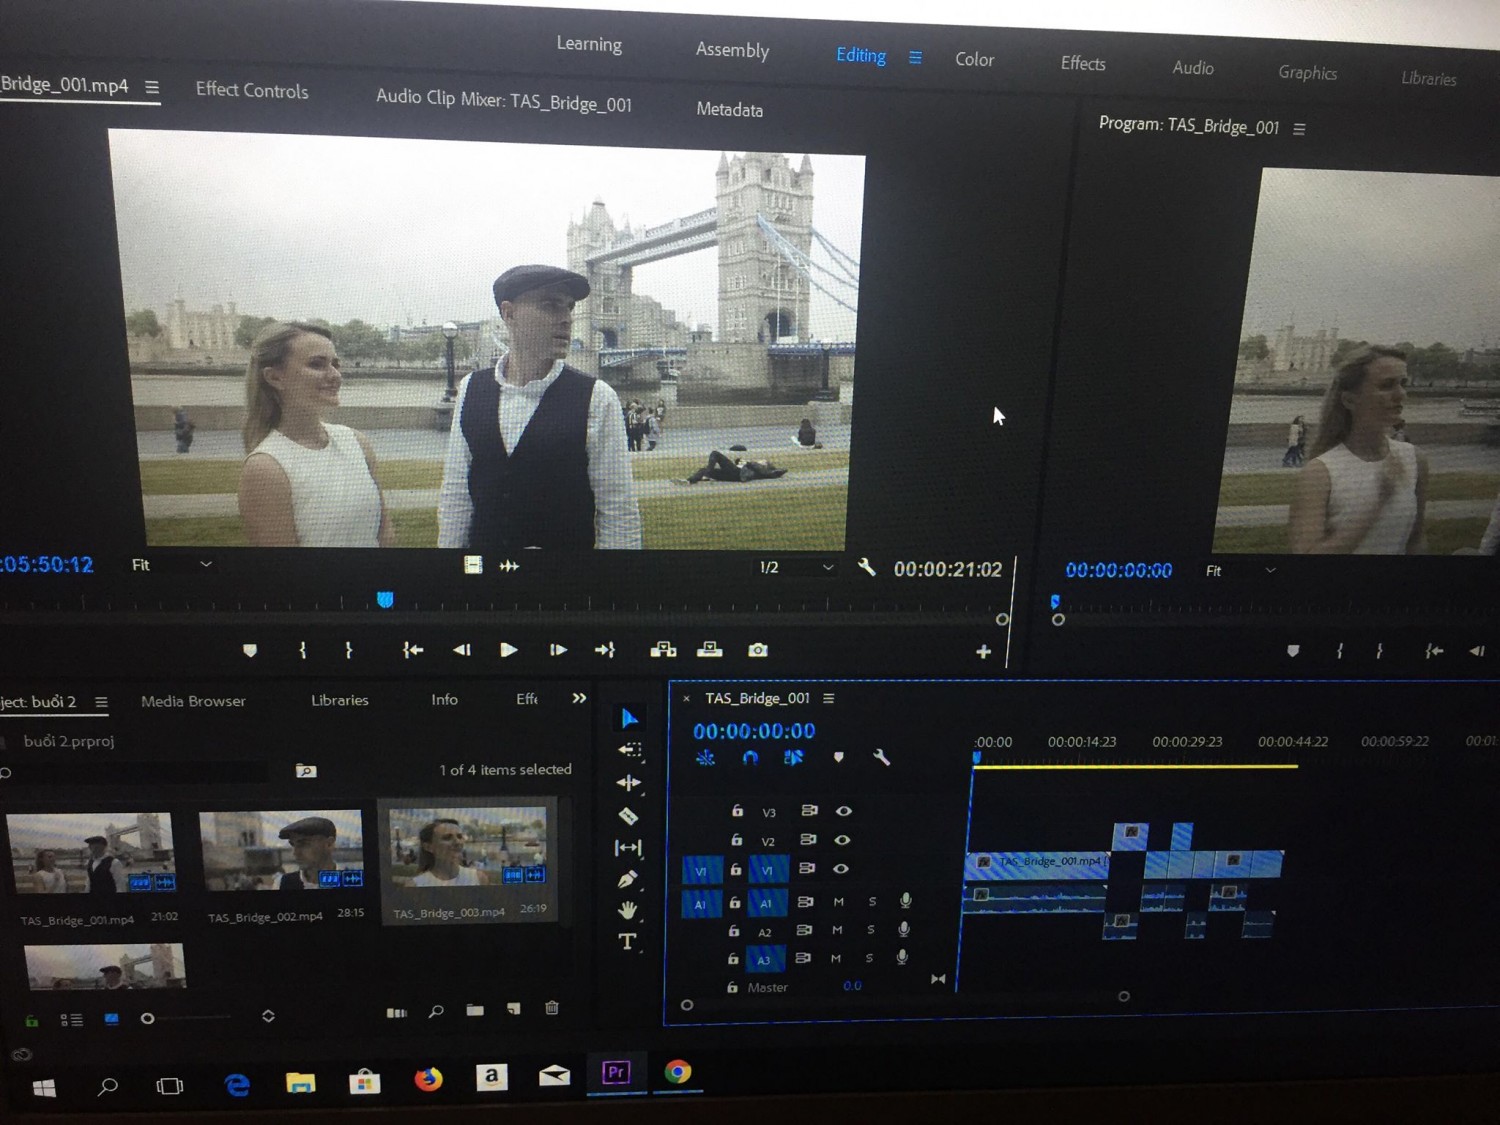Viewport: 1500px width, 1125px height.
Task: Click Insert button in Source monitor
Action: click(663, 650)
